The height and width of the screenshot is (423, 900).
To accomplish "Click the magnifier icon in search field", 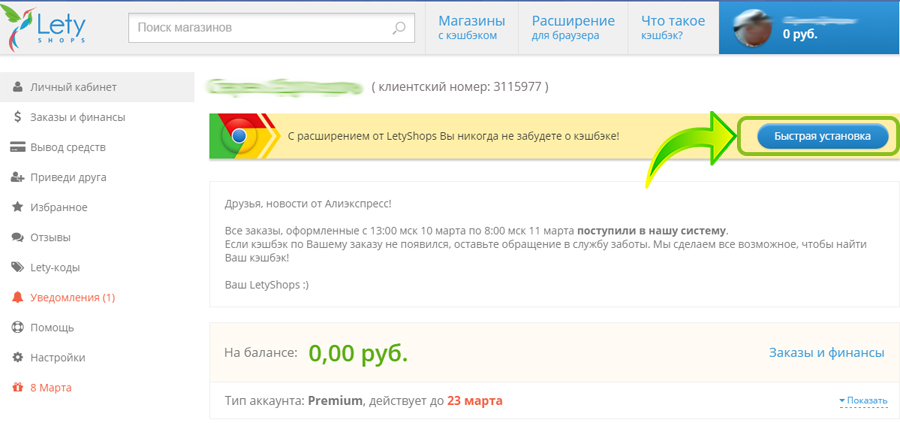I will 398,28.
